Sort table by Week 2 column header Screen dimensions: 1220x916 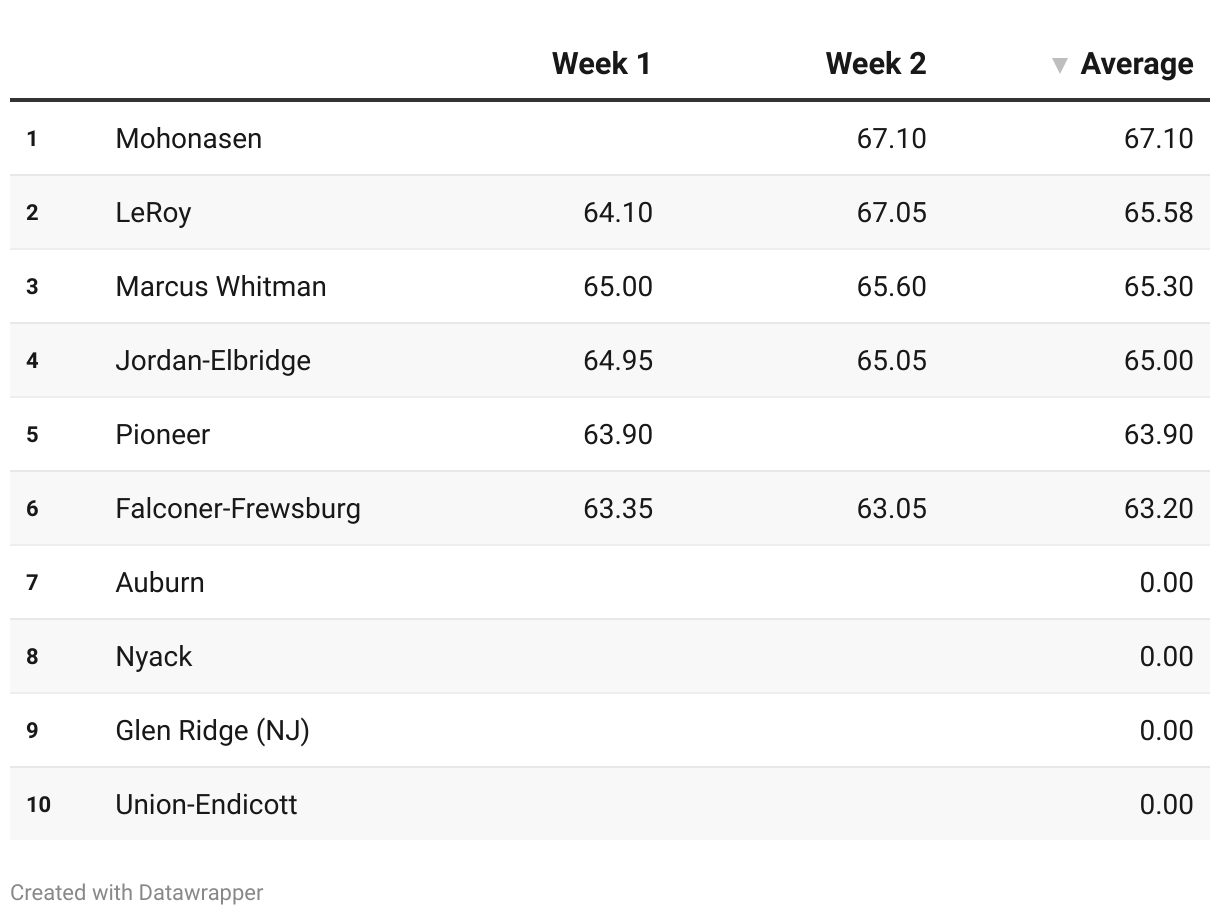(x=876, y=64)
